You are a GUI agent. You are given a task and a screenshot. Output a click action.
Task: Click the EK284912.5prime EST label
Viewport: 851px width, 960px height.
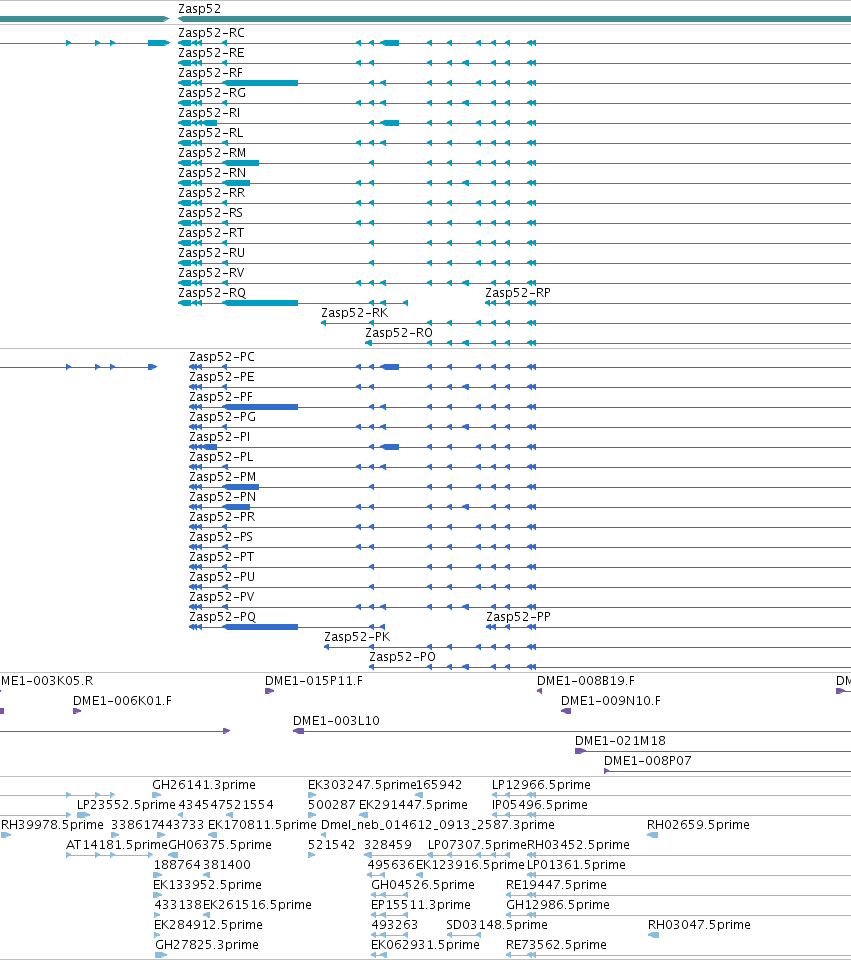coord(208,925)
